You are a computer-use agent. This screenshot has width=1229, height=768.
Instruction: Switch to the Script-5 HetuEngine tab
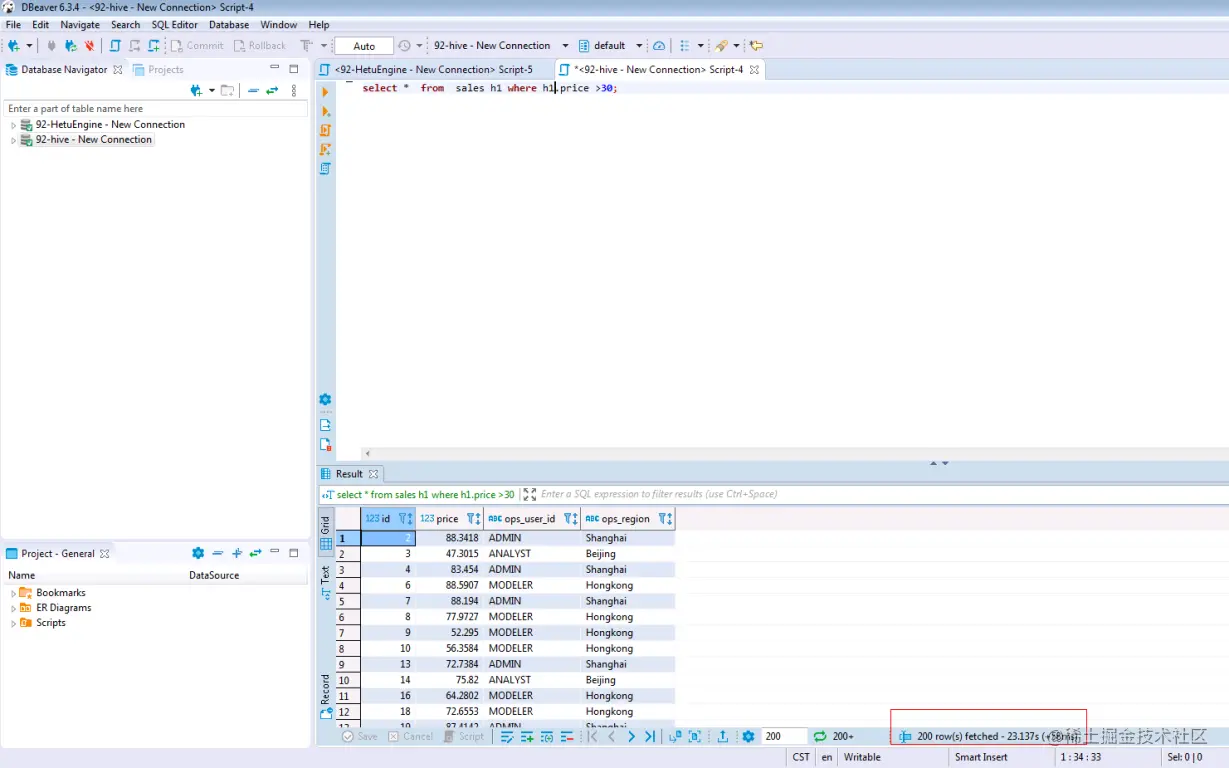pos(433,70)
